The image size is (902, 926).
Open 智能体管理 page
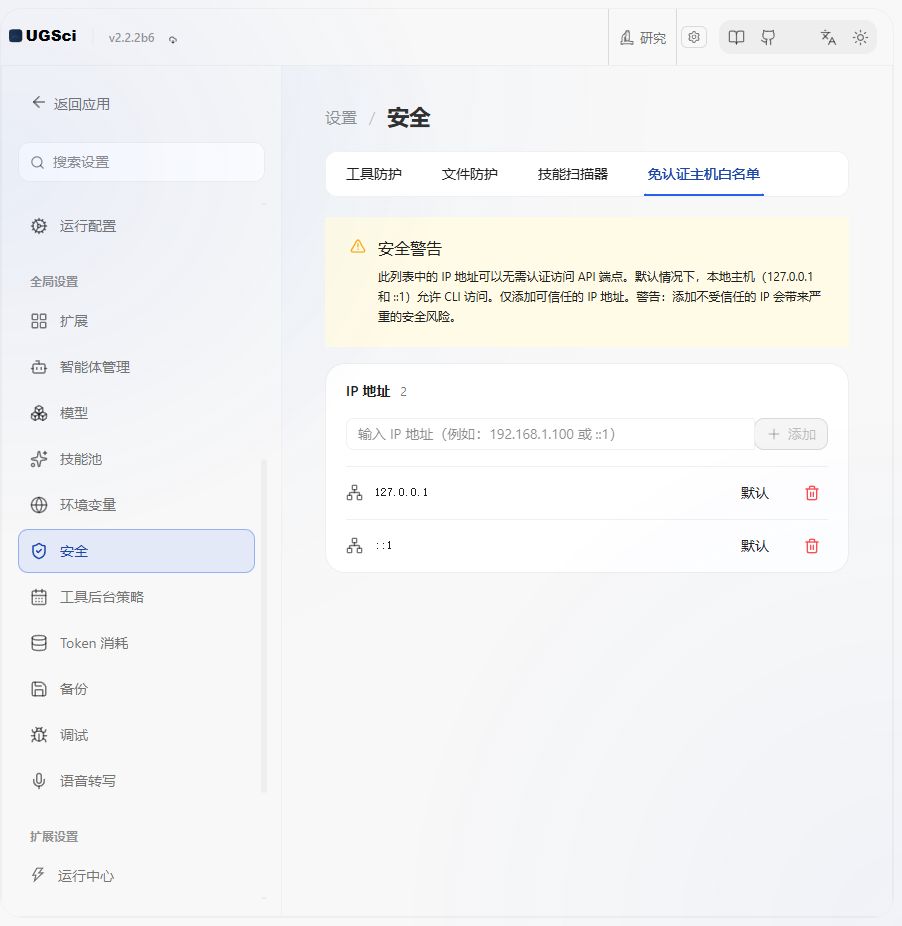136,367
